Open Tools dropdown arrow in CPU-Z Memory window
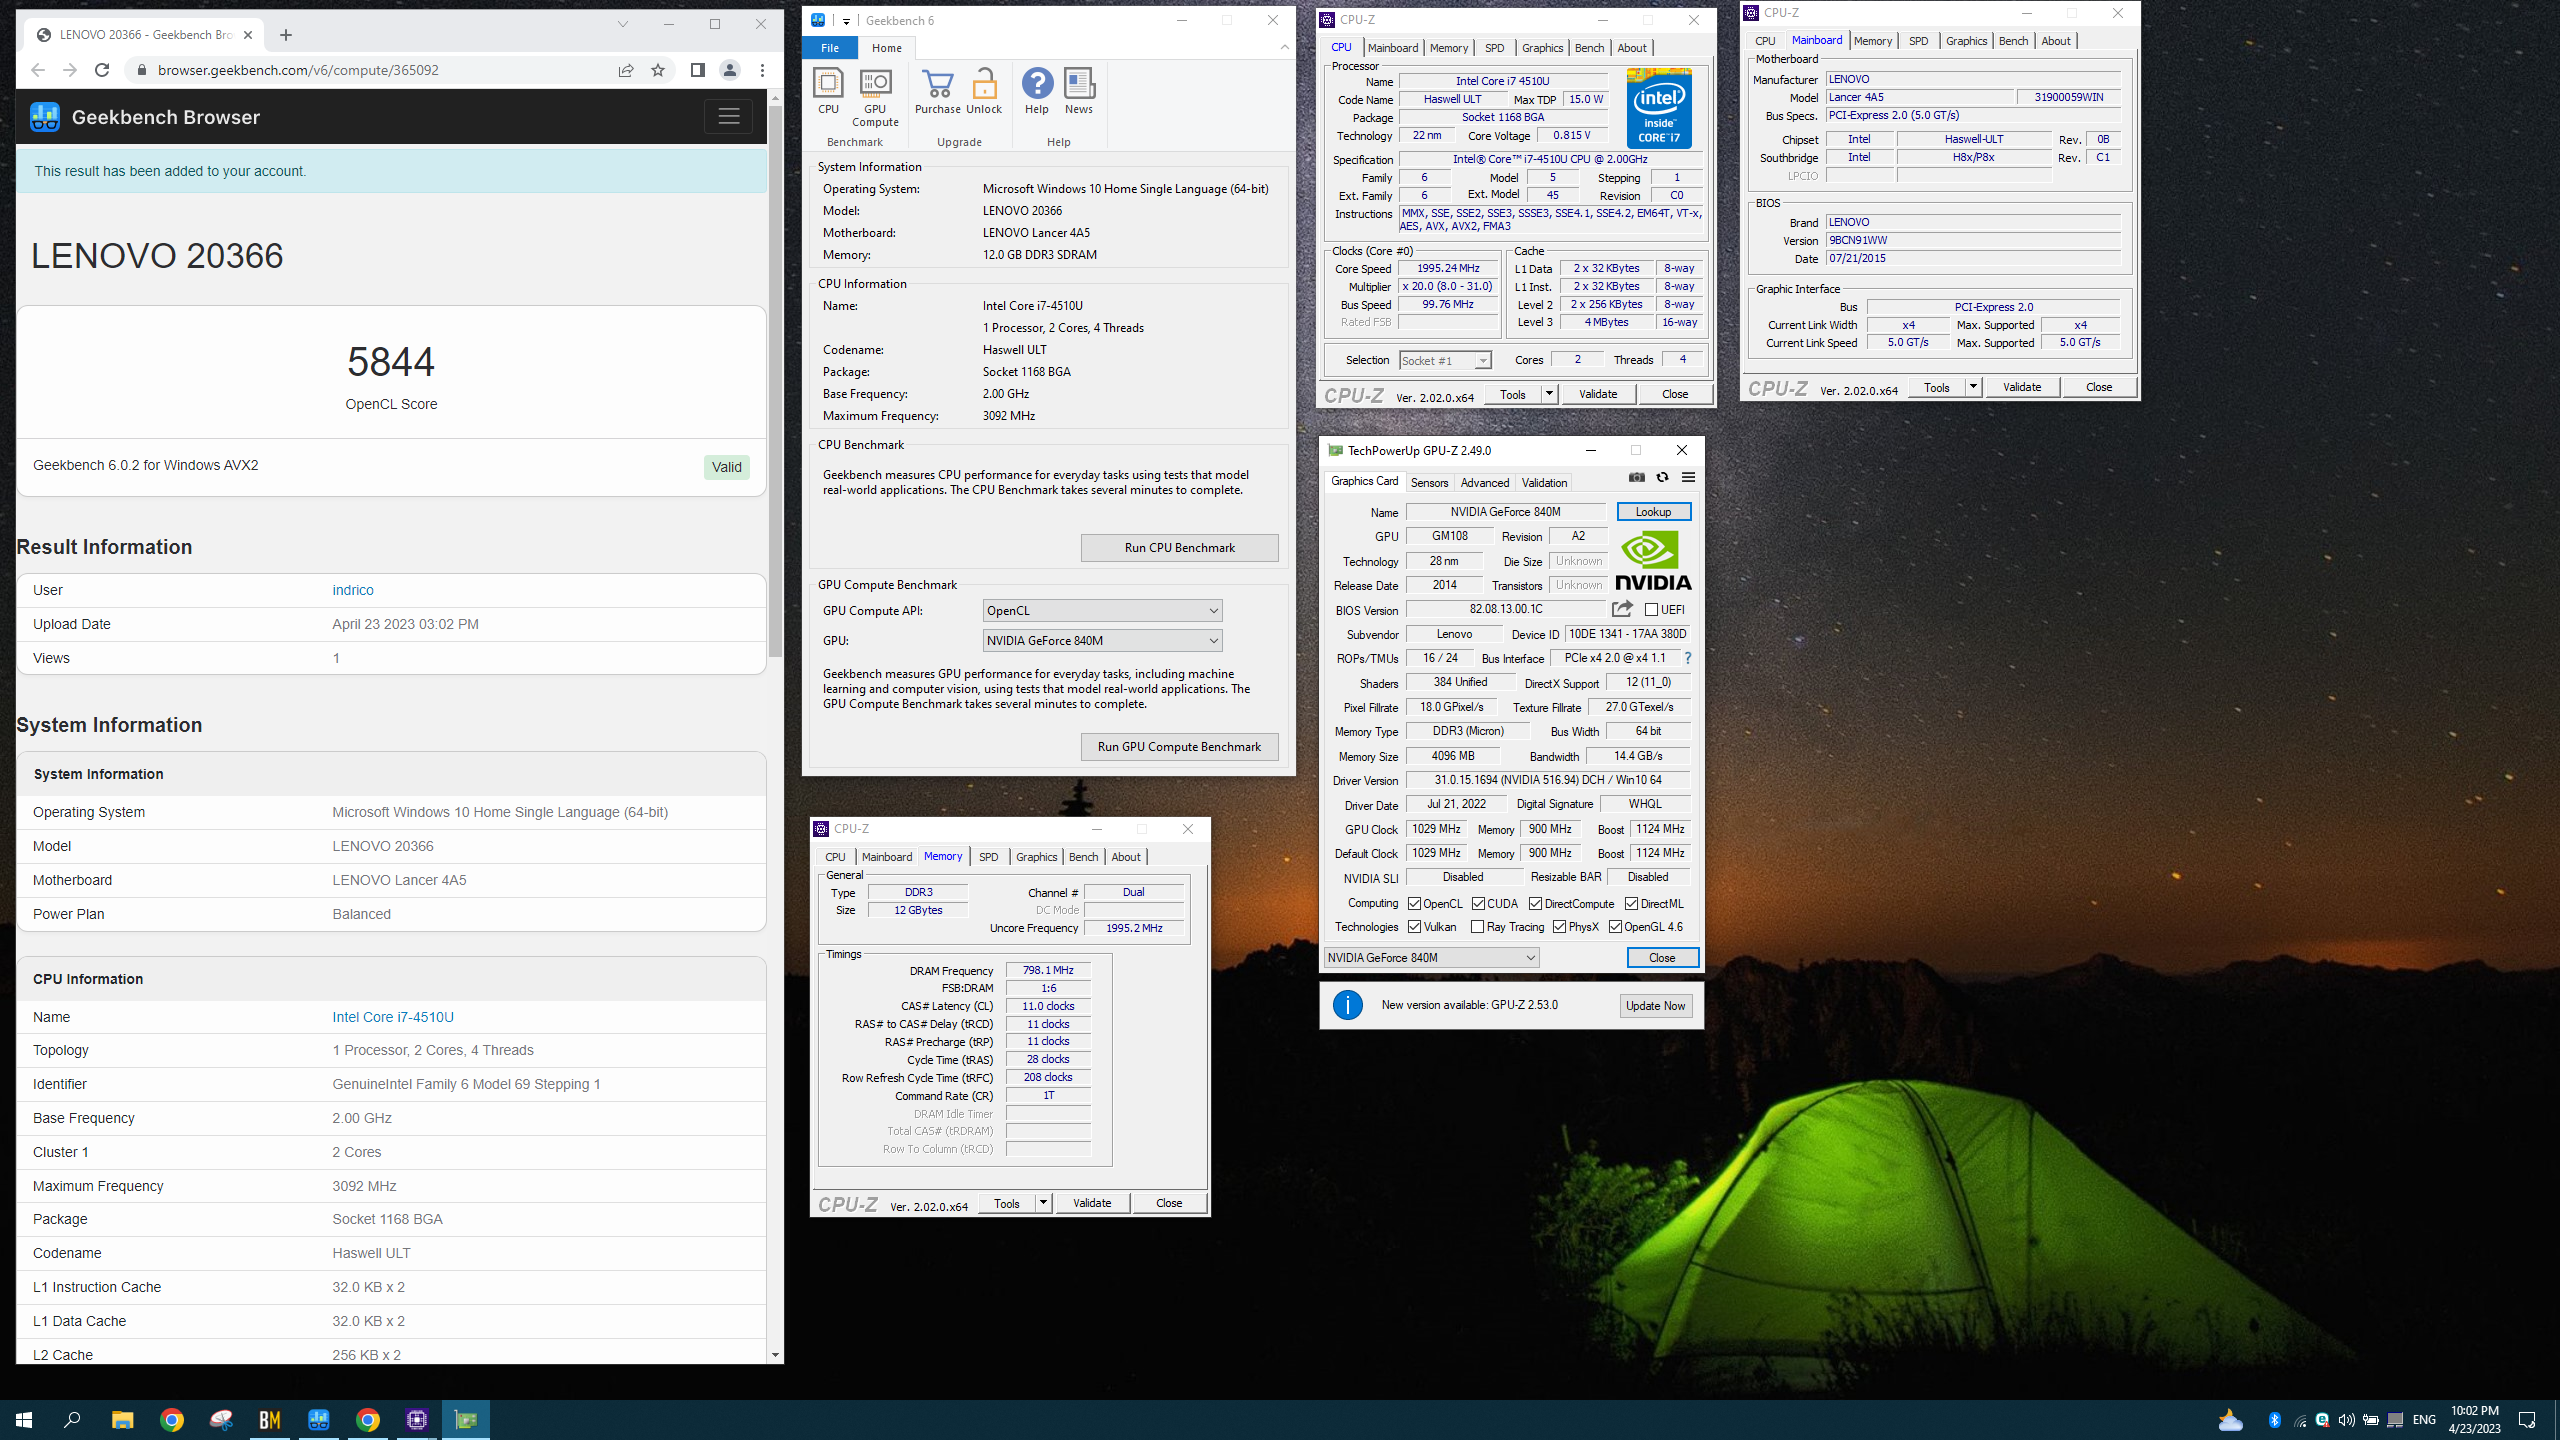Image resolution: width=2560 pixels, height=1440 pixels. [1043, 1203]
